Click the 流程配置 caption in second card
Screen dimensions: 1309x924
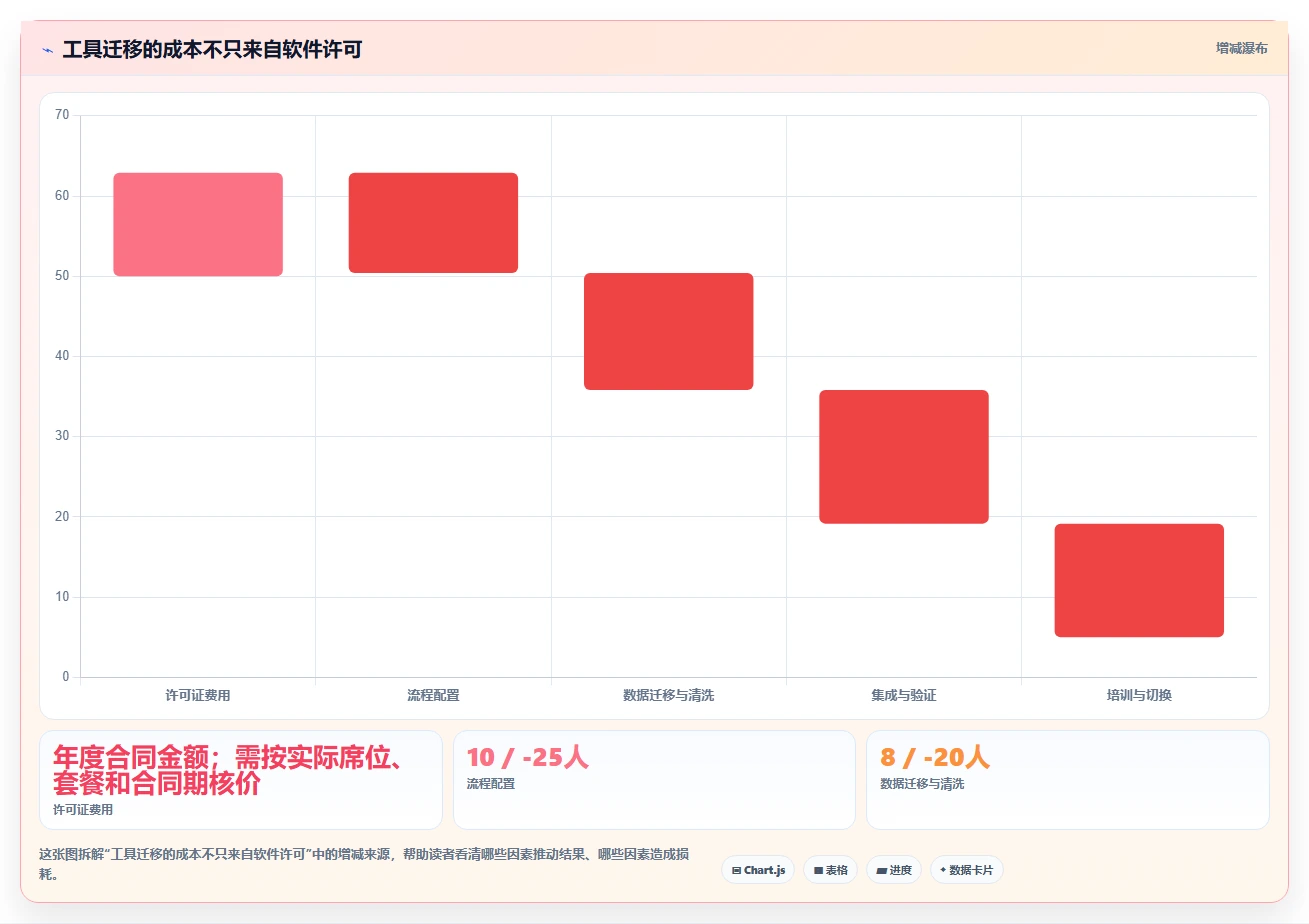click(x=491, y=784)
